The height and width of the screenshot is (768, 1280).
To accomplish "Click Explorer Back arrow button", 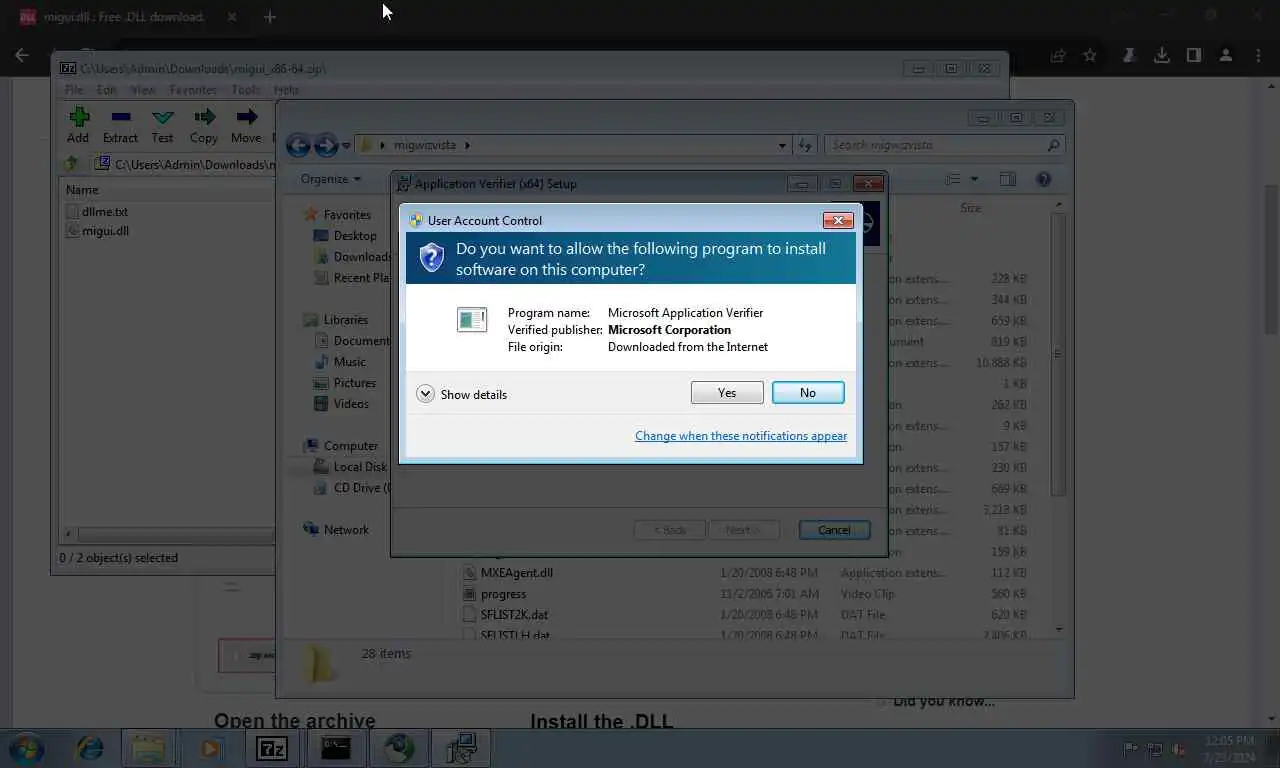I will (298, 145).
